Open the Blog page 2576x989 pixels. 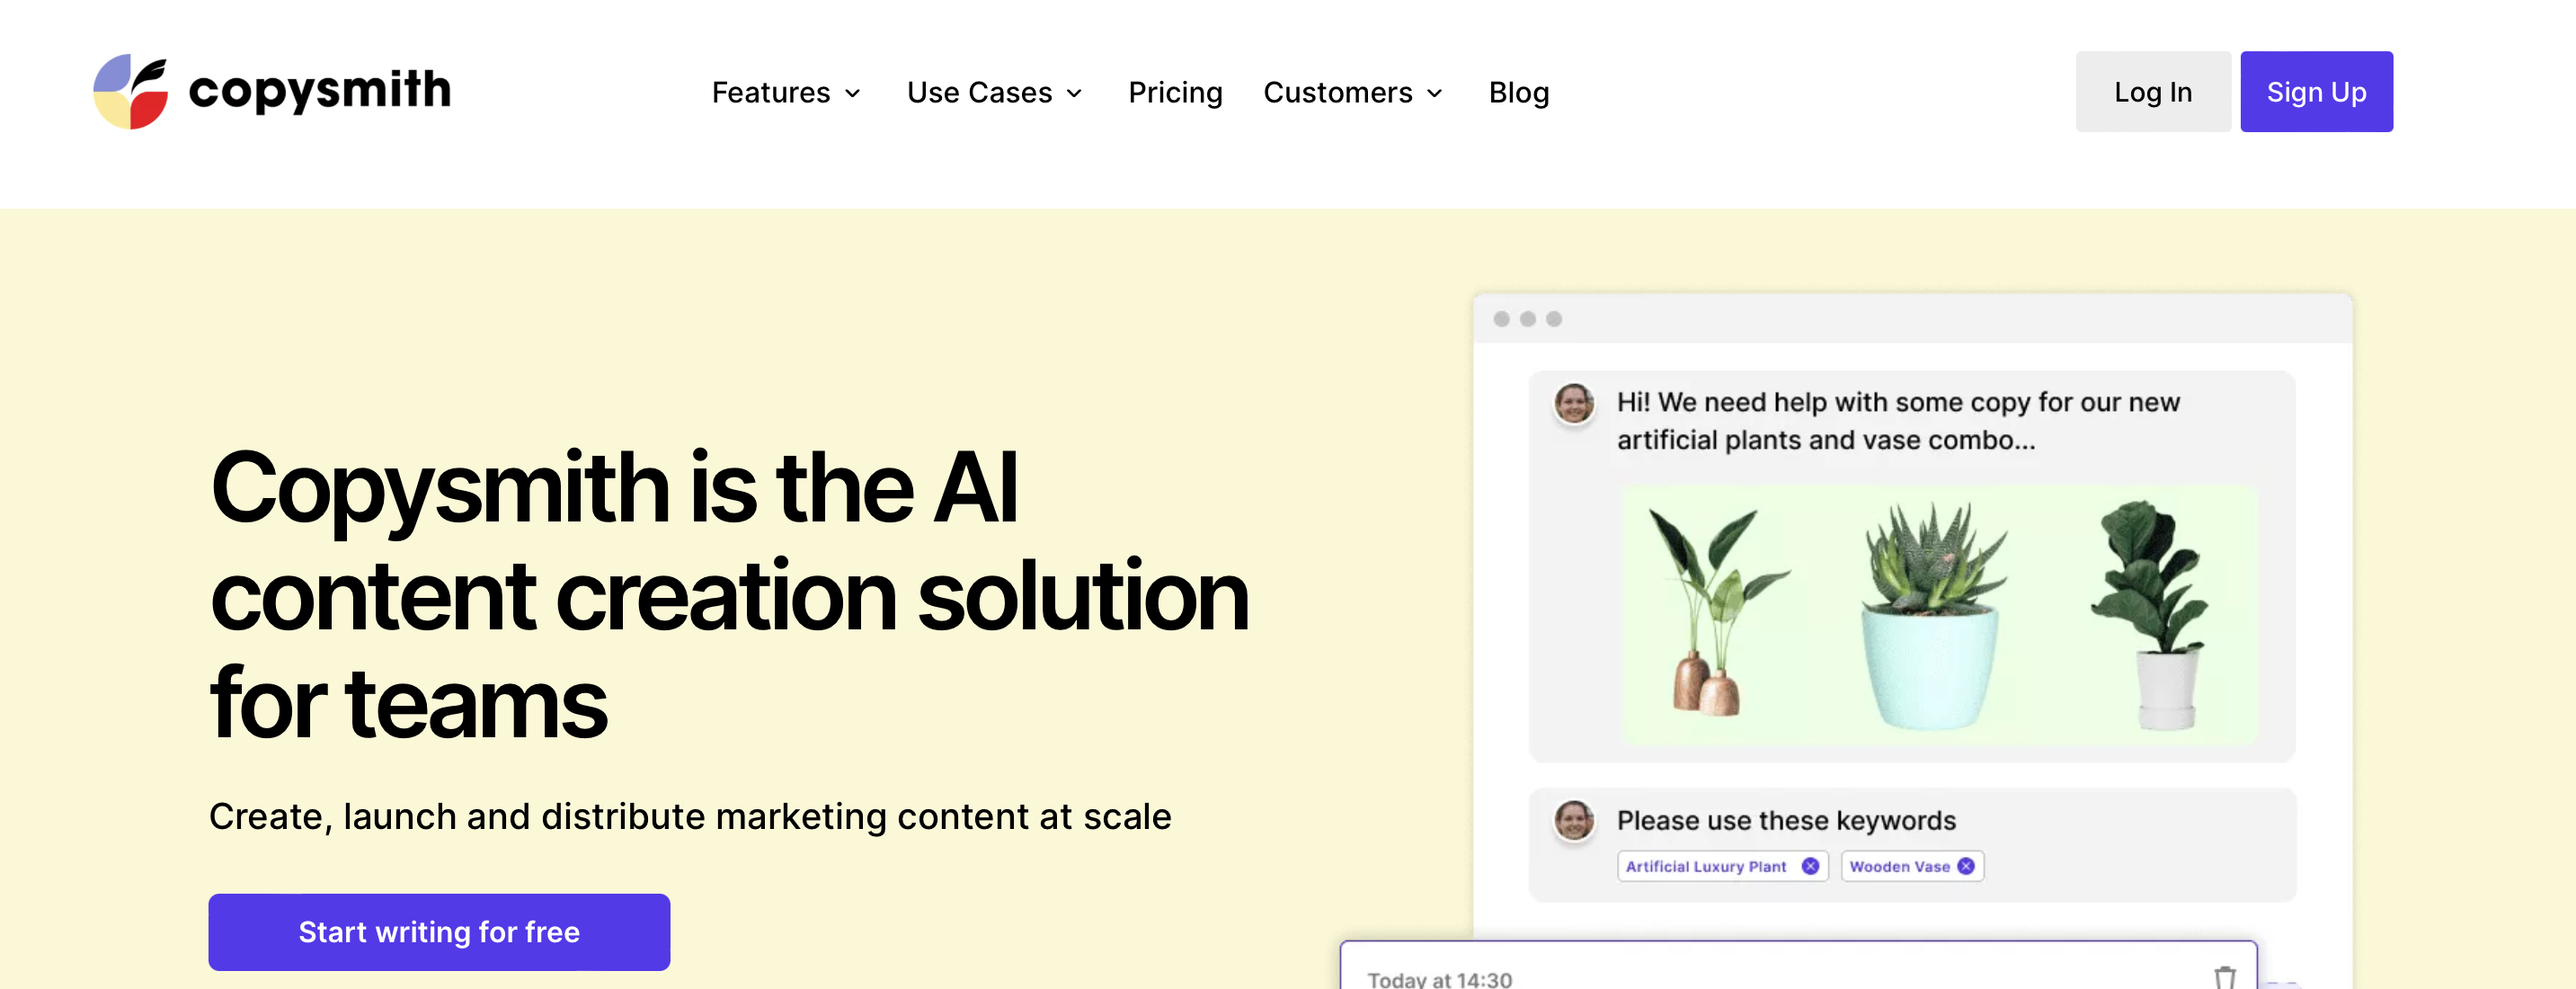1520,90
